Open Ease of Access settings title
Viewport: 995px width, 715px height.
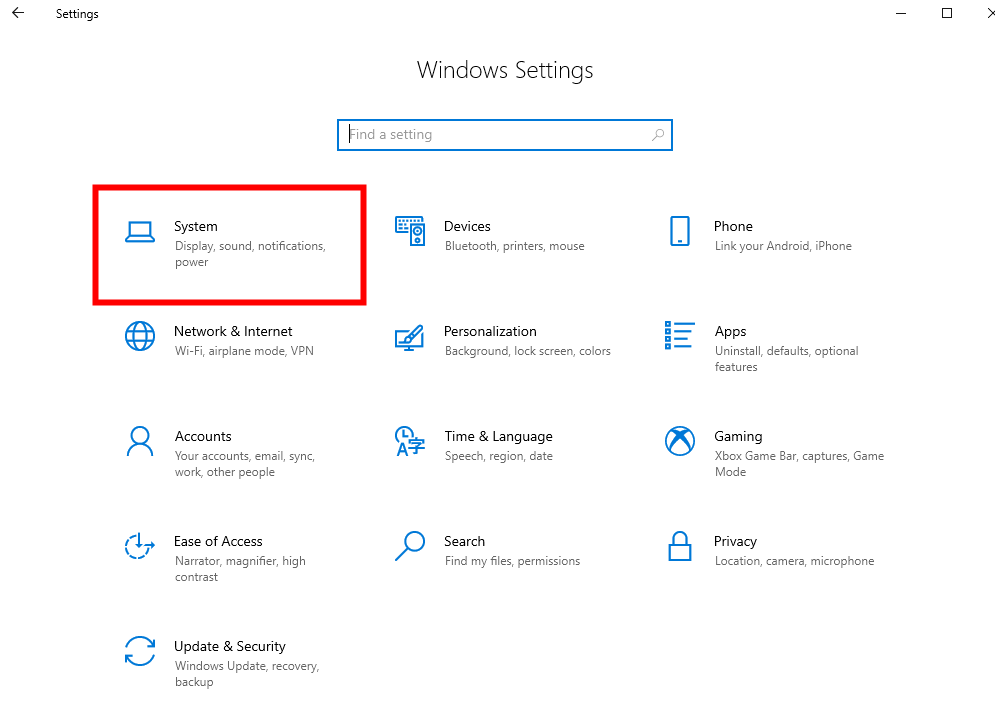(218, 541)
